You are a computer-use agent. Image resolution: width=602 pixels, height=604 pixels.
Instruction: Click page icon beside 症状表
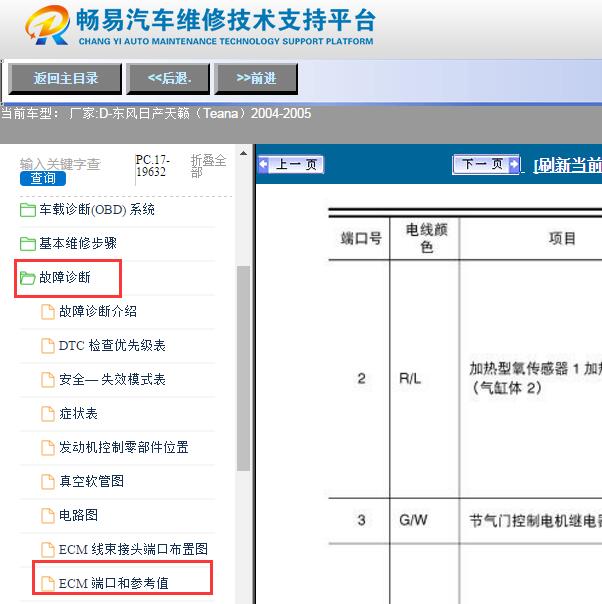[x=48, y=414]
